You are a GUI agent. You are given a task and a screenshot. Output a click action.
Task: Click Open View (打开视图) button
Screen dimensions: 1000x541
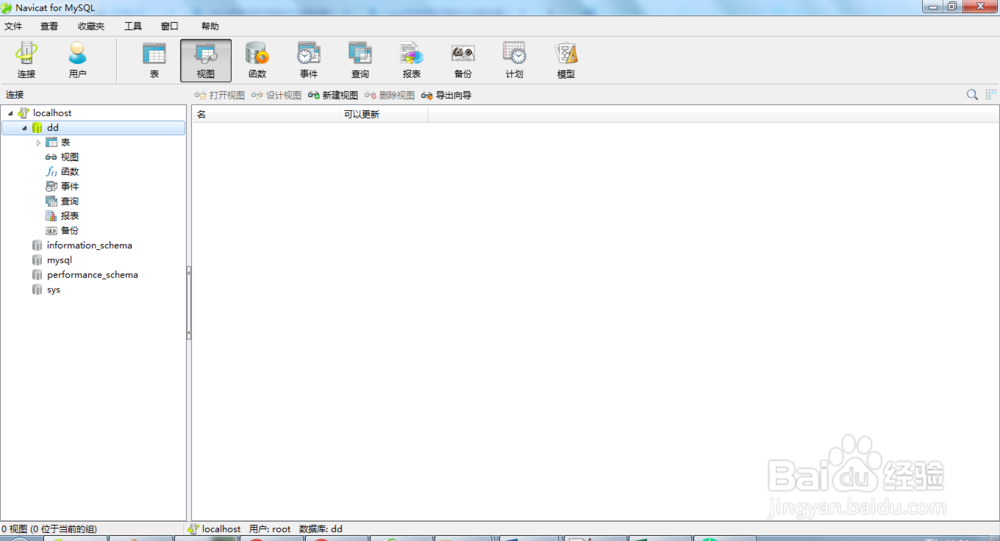[219, 95]
